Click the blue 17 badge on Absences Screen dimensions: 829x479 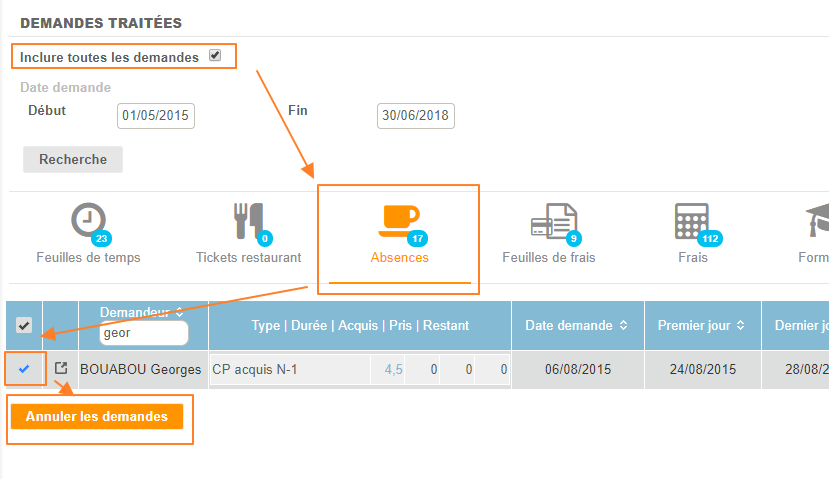[416, 239]
